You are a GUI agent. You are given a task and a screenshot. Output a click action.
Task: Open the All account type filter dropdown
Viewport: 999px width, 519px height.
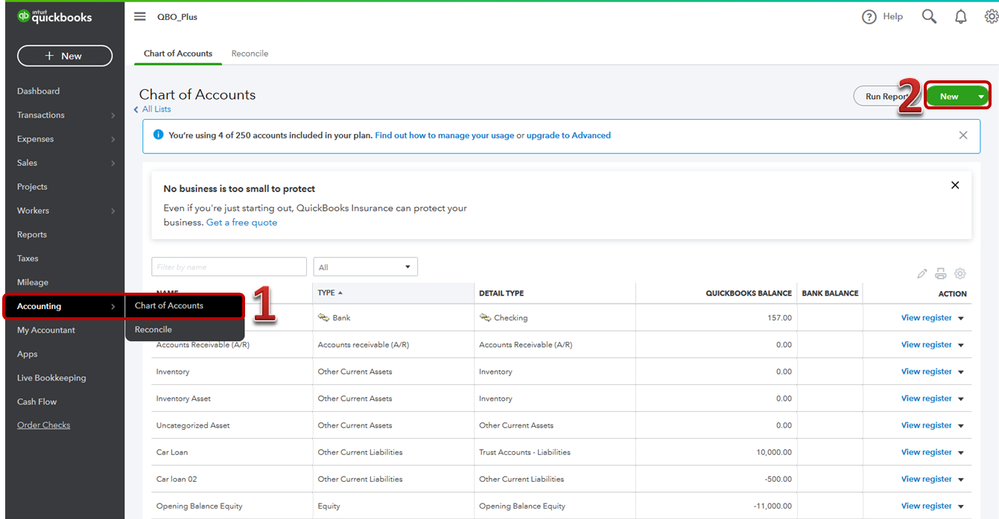coord(365,267)
